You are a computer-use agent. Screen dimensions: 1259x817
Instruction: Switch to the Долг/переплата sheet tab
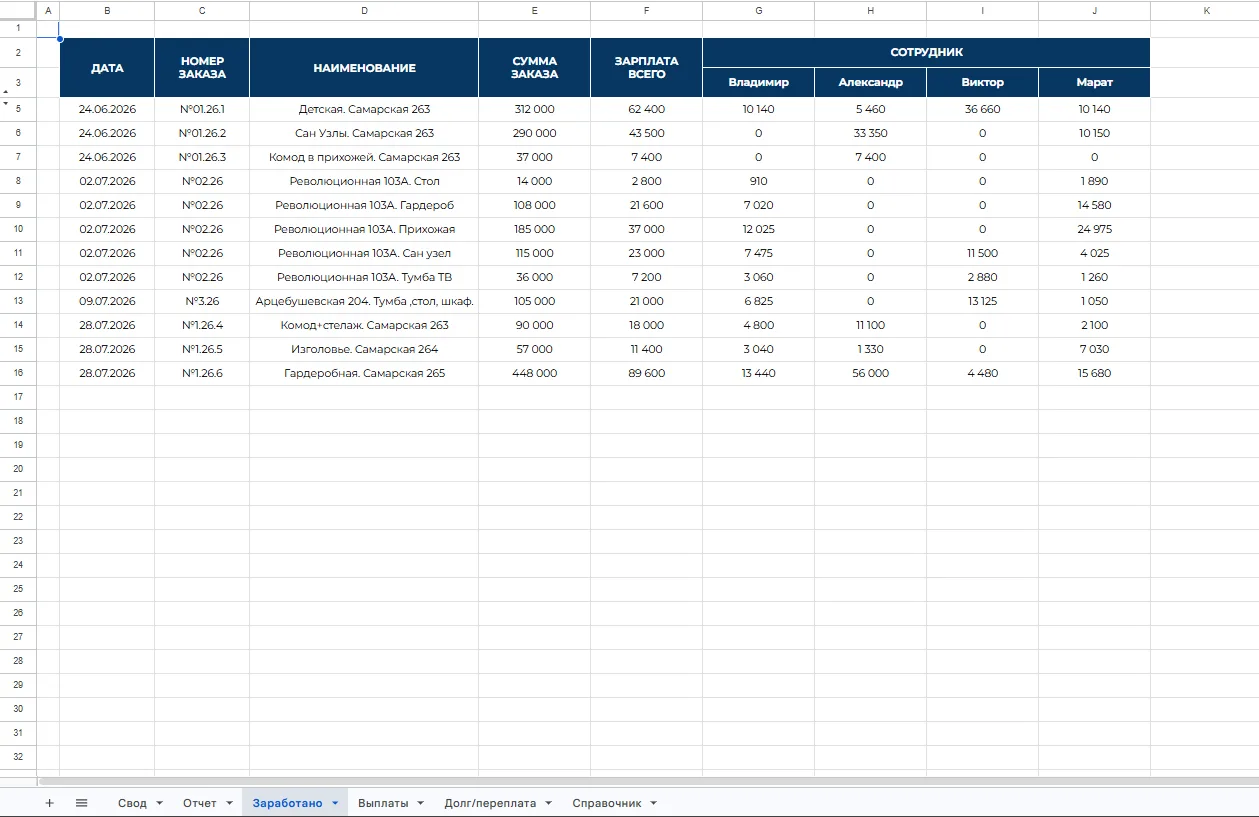490,803
